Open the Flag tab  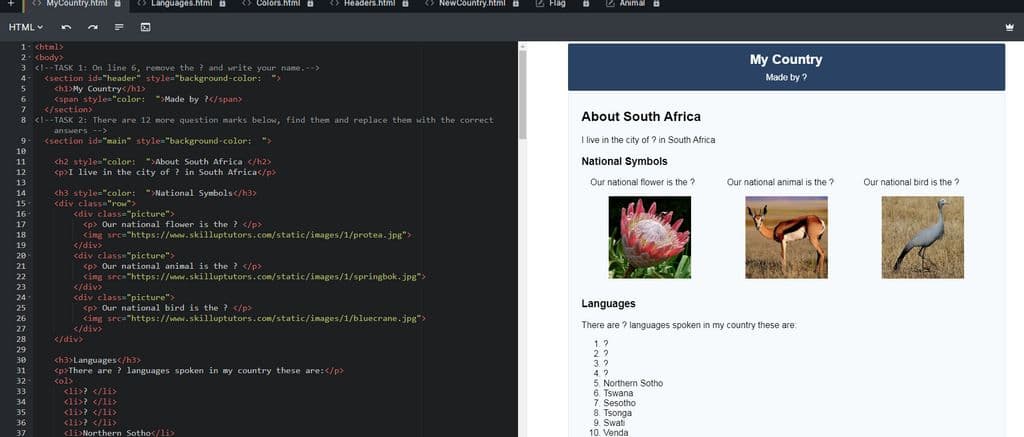556,4
